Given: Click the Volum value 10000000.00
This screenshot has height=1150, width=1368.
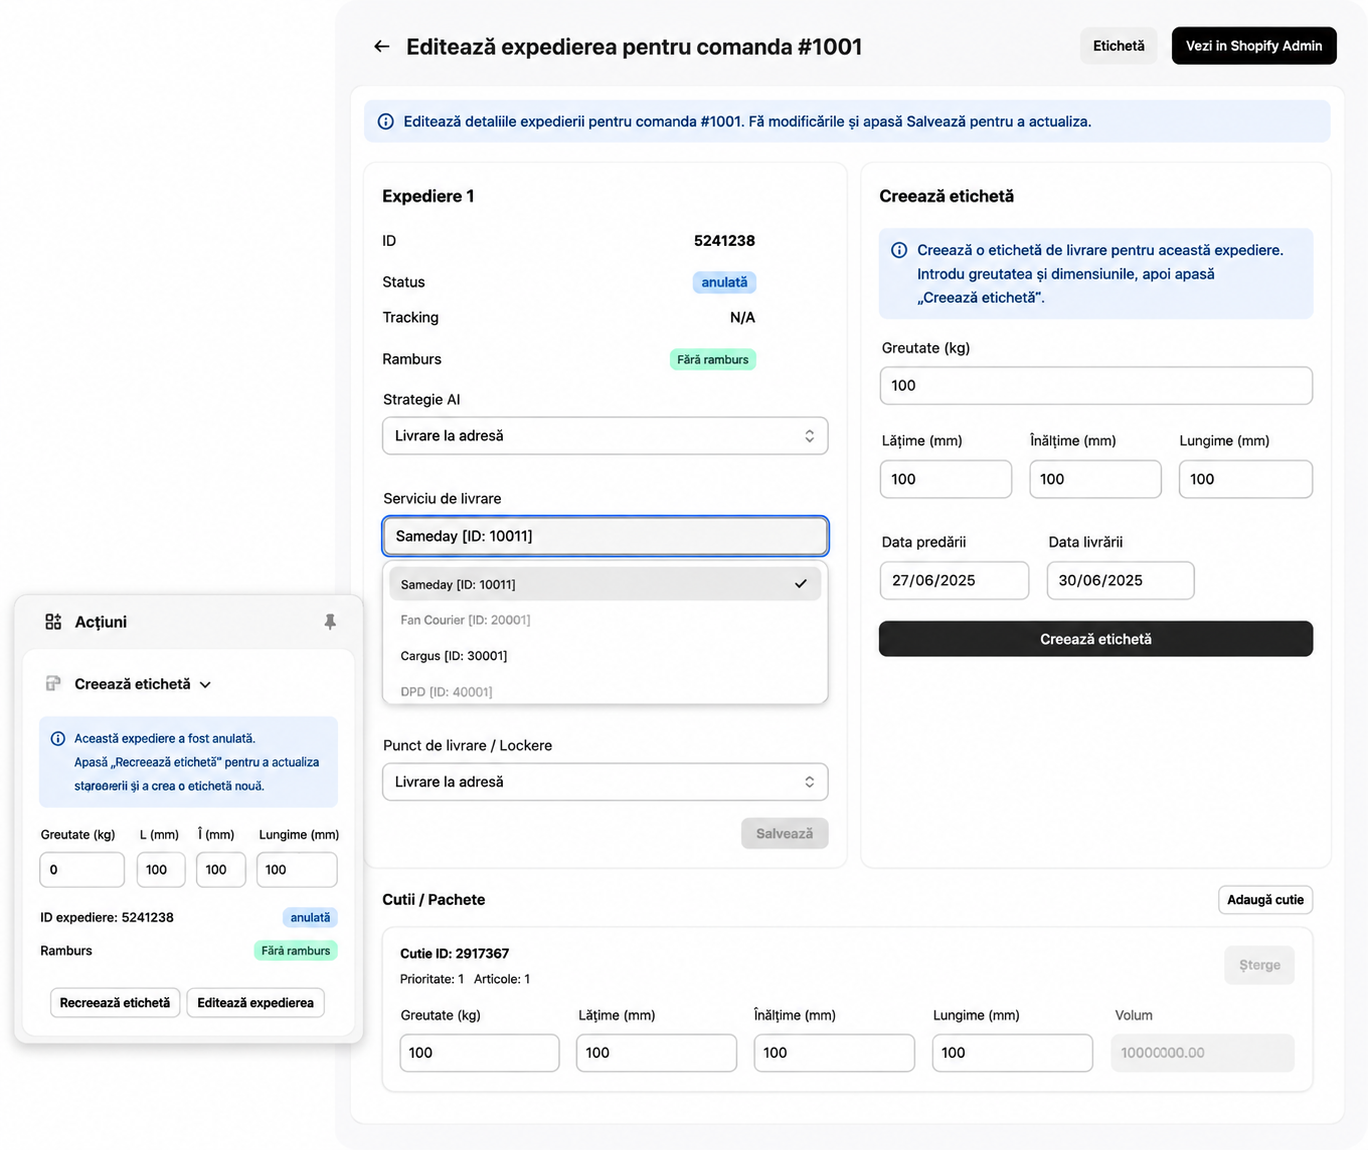Looking at the screenshot, I should coord(1203,1053).
